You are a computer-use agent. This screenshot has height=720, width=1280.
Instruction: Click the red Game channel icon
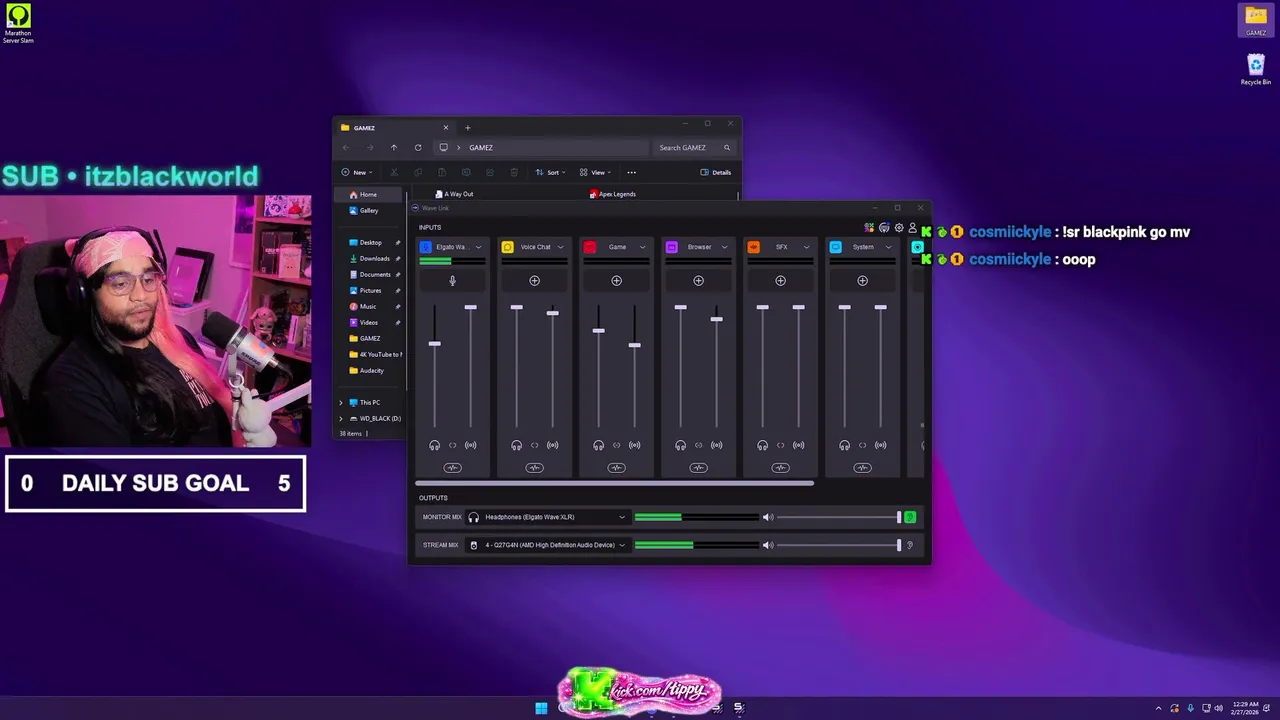590,247
